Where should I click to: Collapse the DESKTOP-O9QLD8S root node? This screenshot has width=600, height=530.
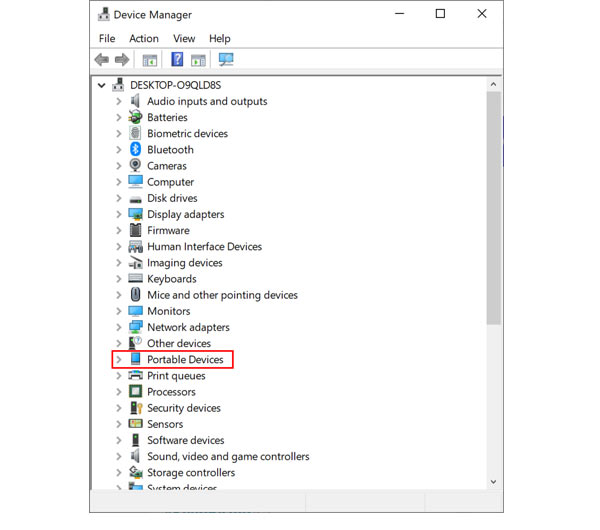pyautogui.click(x=102, y=86)
